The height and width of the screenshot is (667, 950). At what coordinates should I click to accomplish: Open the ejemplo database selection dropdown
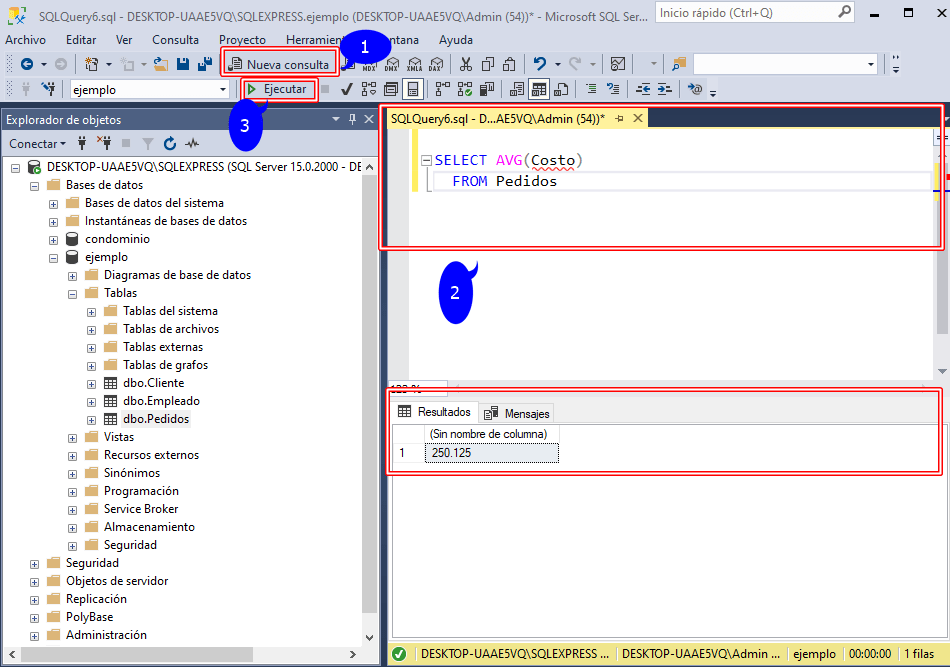(x=224, y=89)
